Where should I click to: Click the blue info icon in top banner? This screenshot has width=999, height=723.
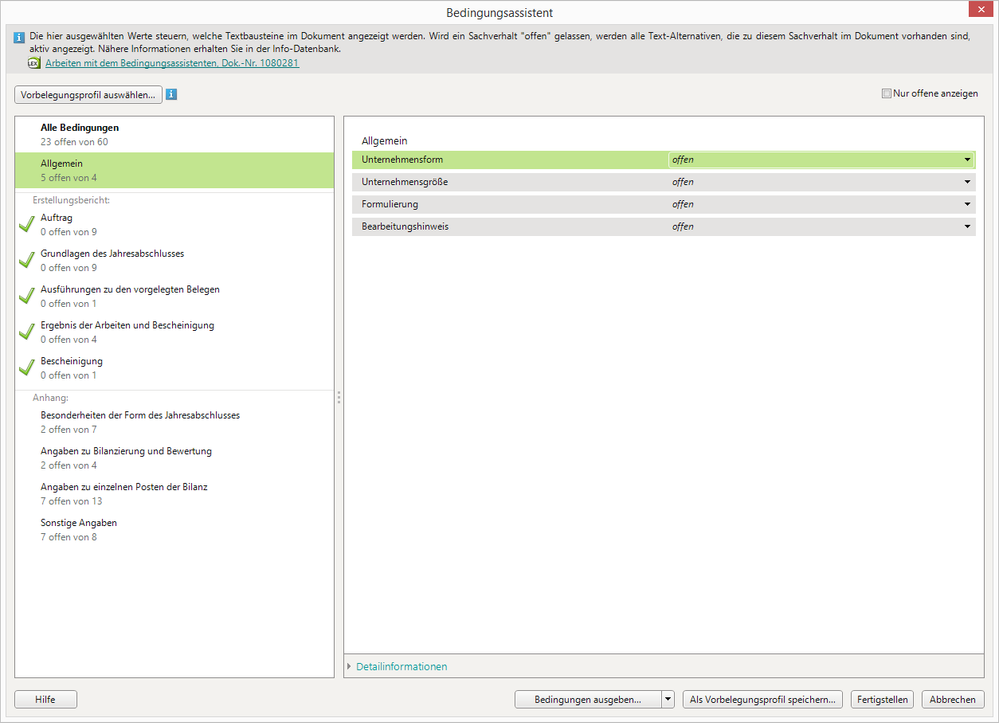pos(20,37)
